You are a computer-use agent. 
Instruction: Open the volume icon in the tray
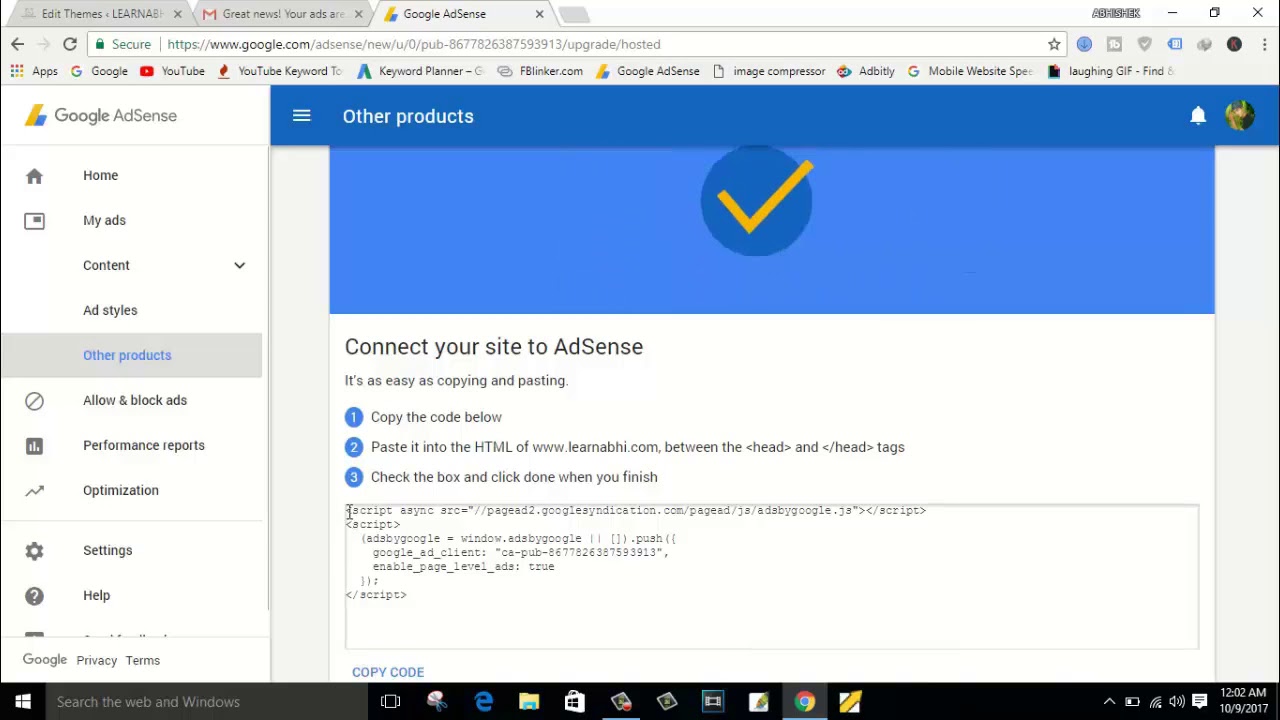coord(1177,702)
